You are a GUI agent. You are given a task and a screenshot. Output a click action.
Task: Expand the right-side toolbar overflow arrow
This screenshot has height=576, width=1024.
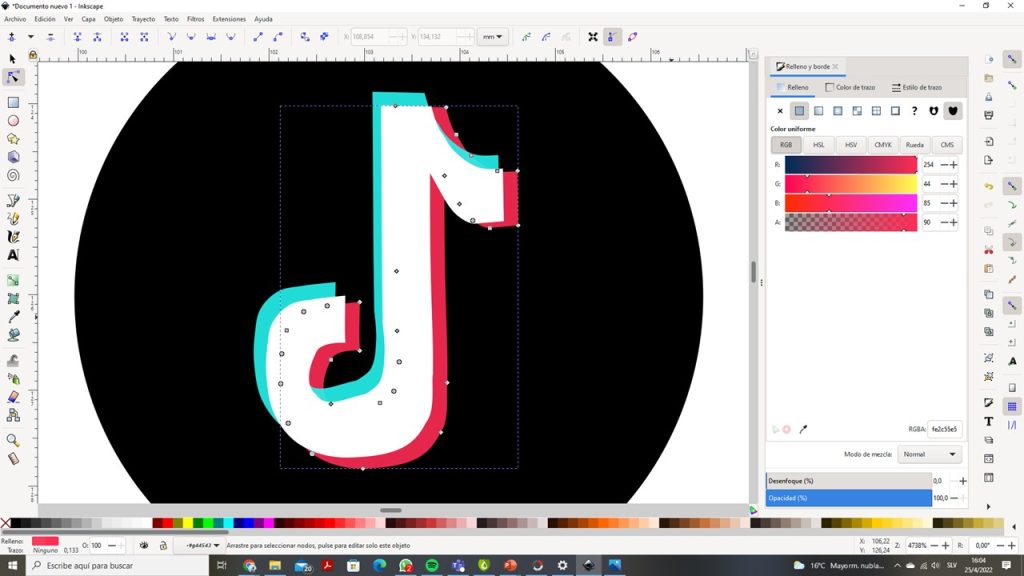pyautogui.click(x=989, y=507)
